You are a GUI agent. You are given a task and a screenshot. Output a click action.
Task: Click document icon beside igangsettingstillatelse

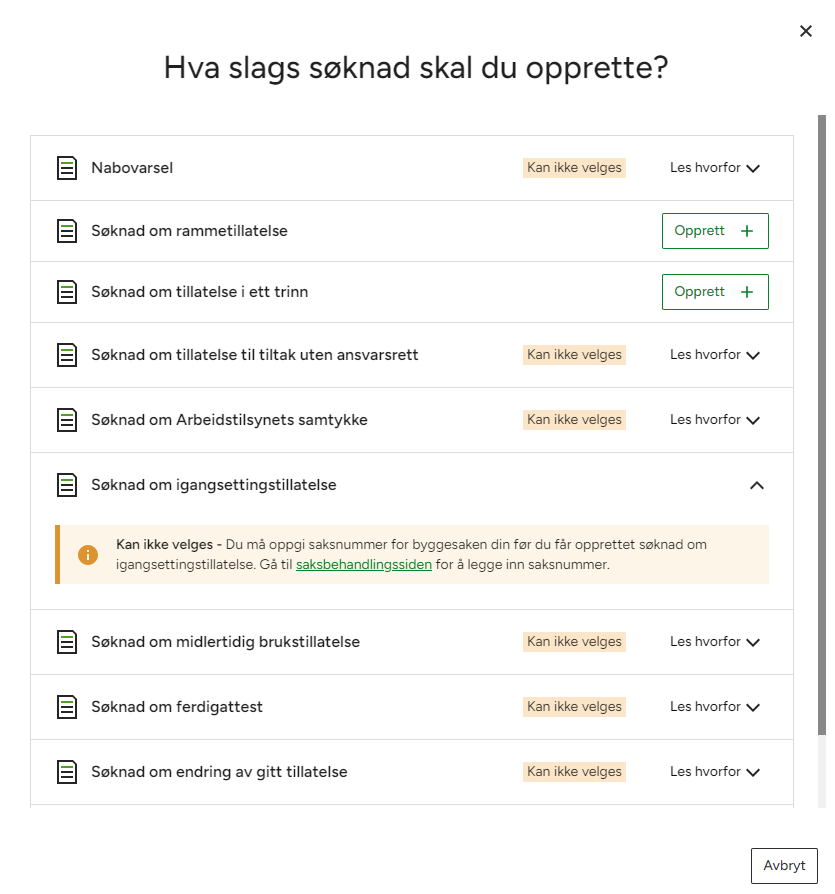click(x=67, y=485)
